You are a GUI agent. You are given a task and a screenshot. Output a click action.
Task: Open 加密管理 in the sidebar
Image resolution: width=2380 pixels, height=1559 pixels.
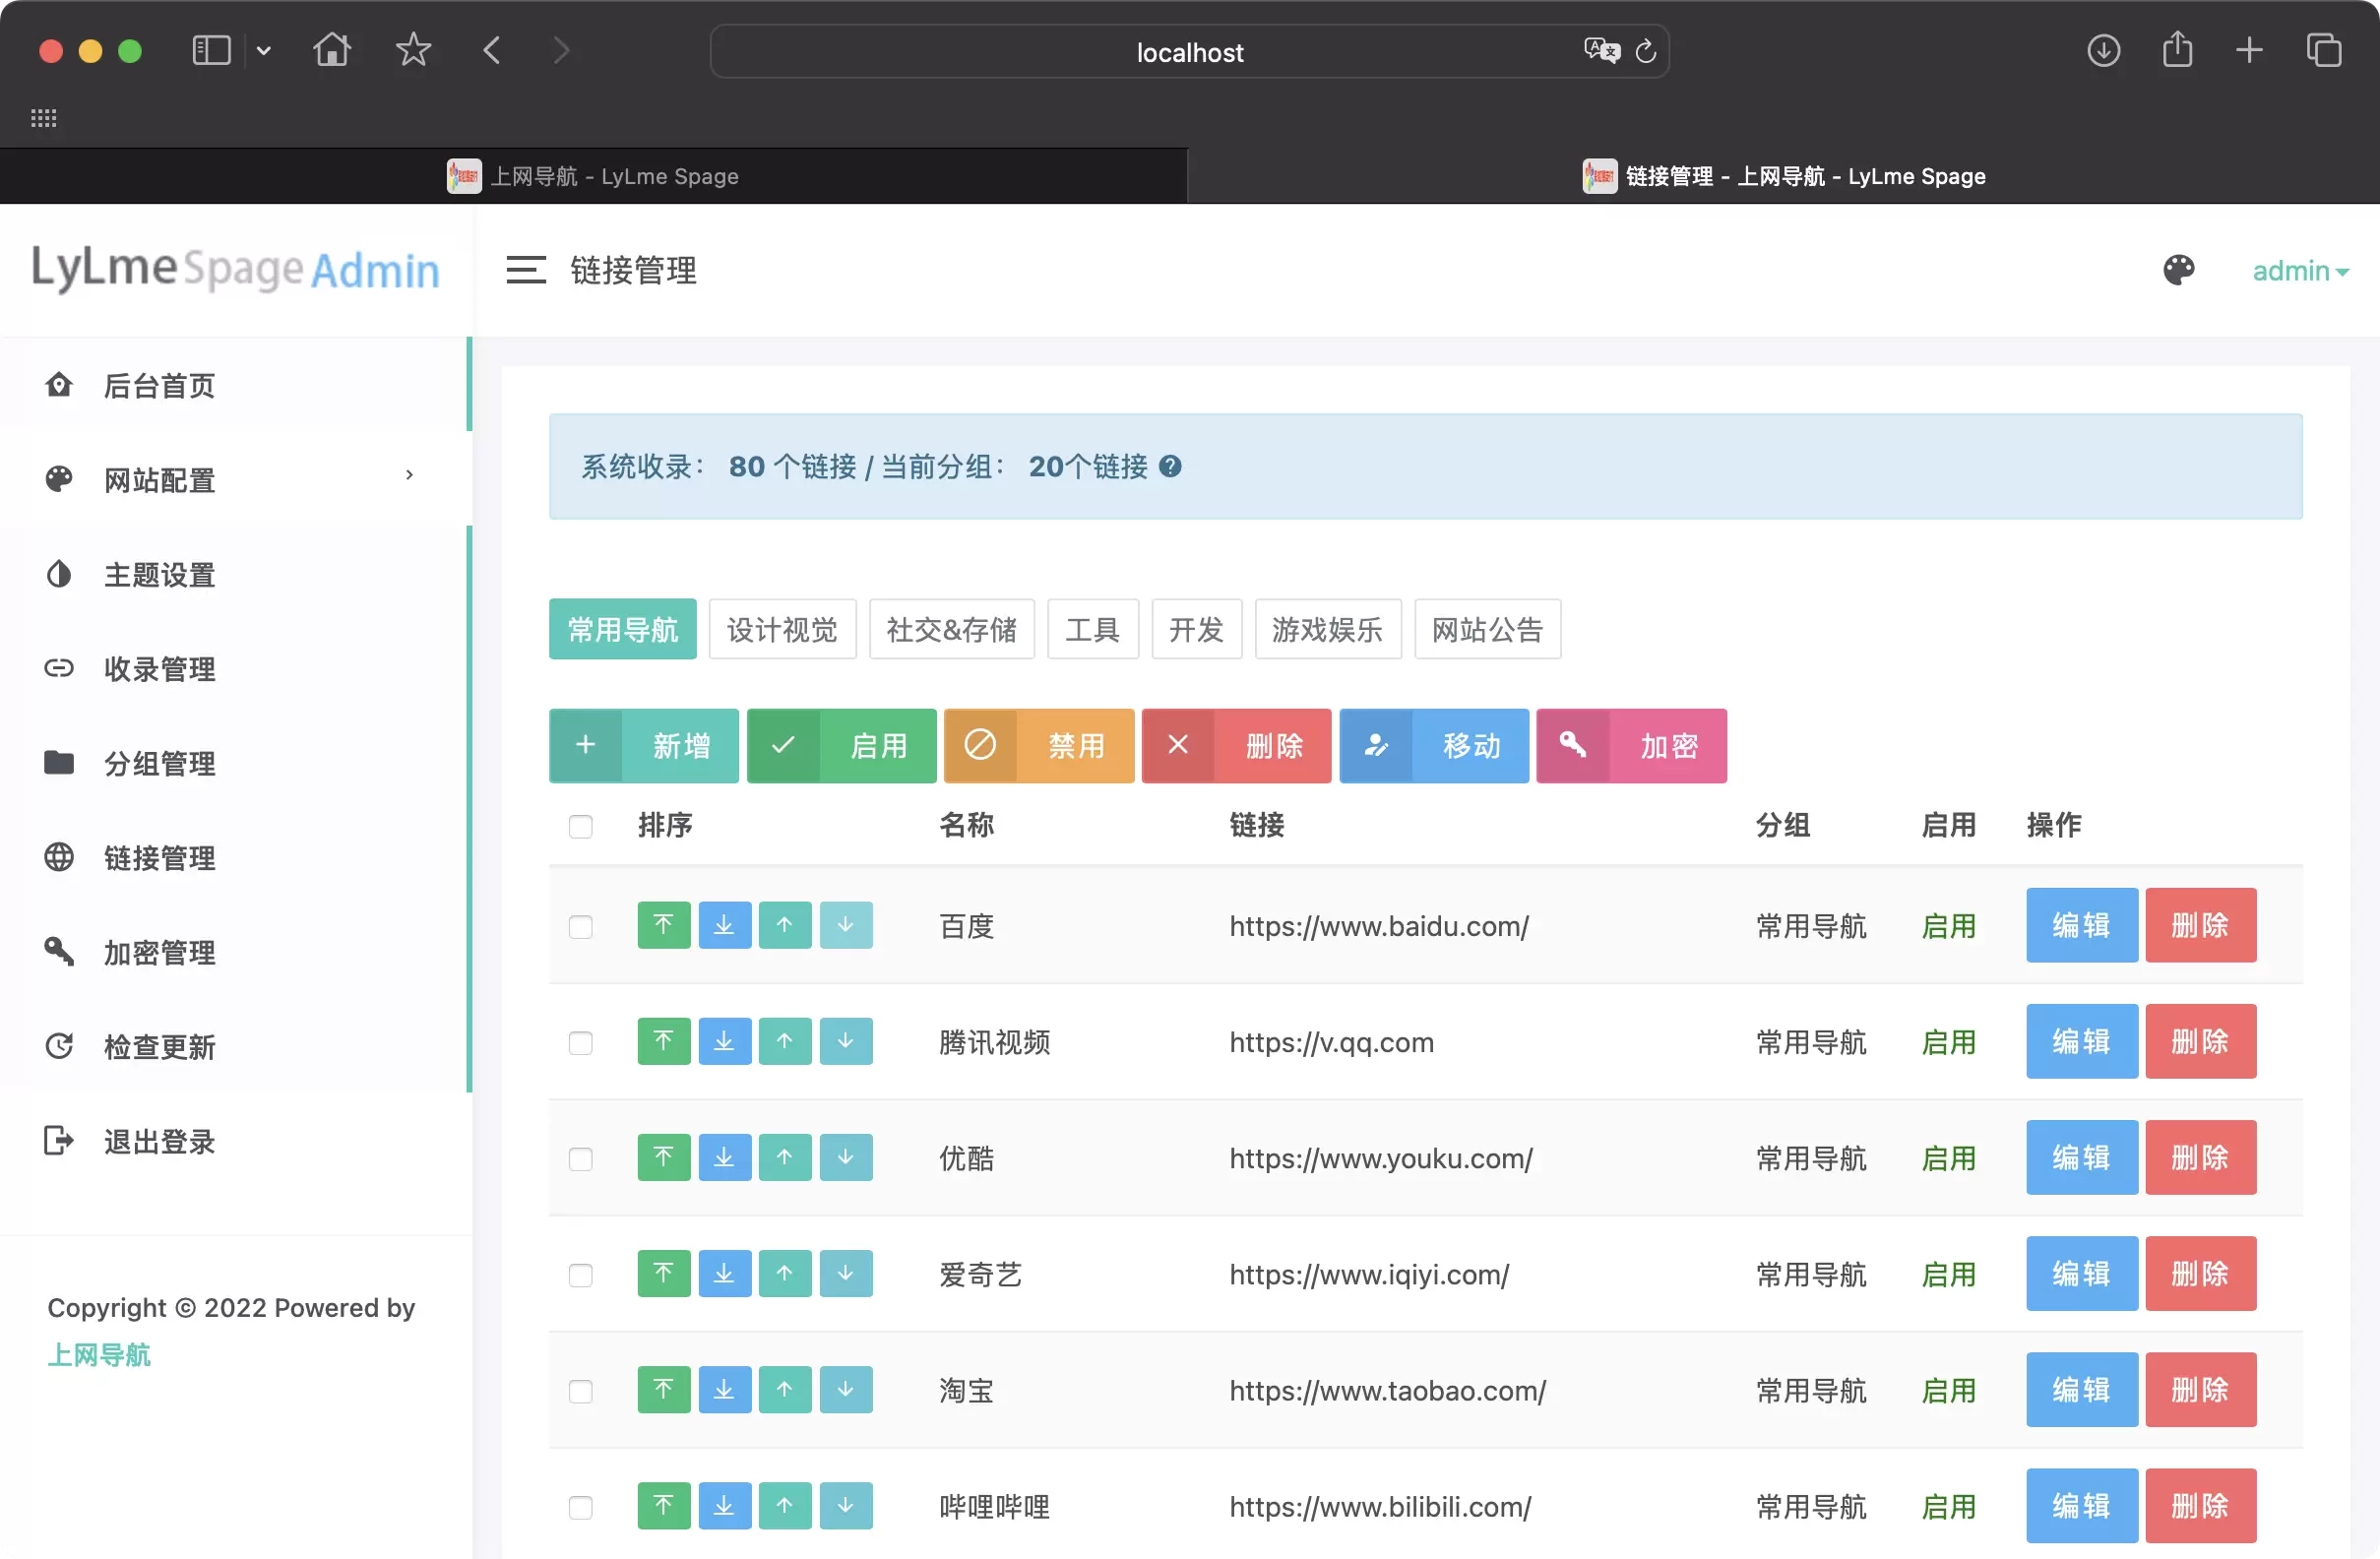coord(160,952)
